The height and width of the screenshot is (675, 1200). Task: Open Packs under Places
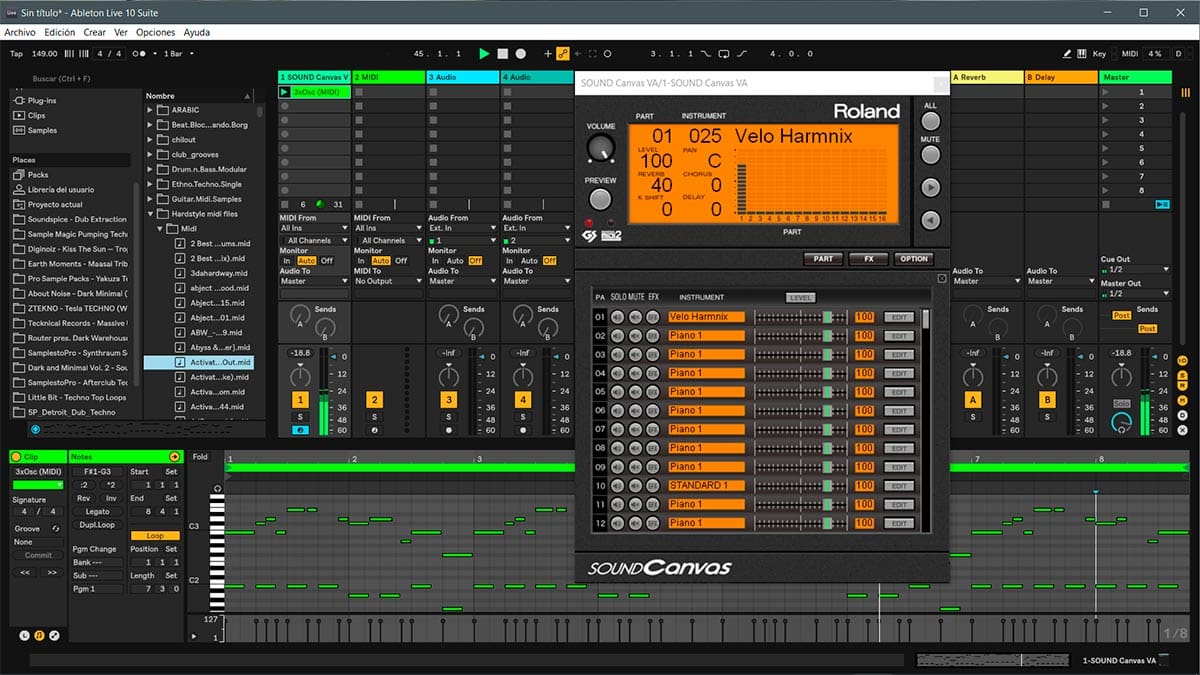point(38,175)
